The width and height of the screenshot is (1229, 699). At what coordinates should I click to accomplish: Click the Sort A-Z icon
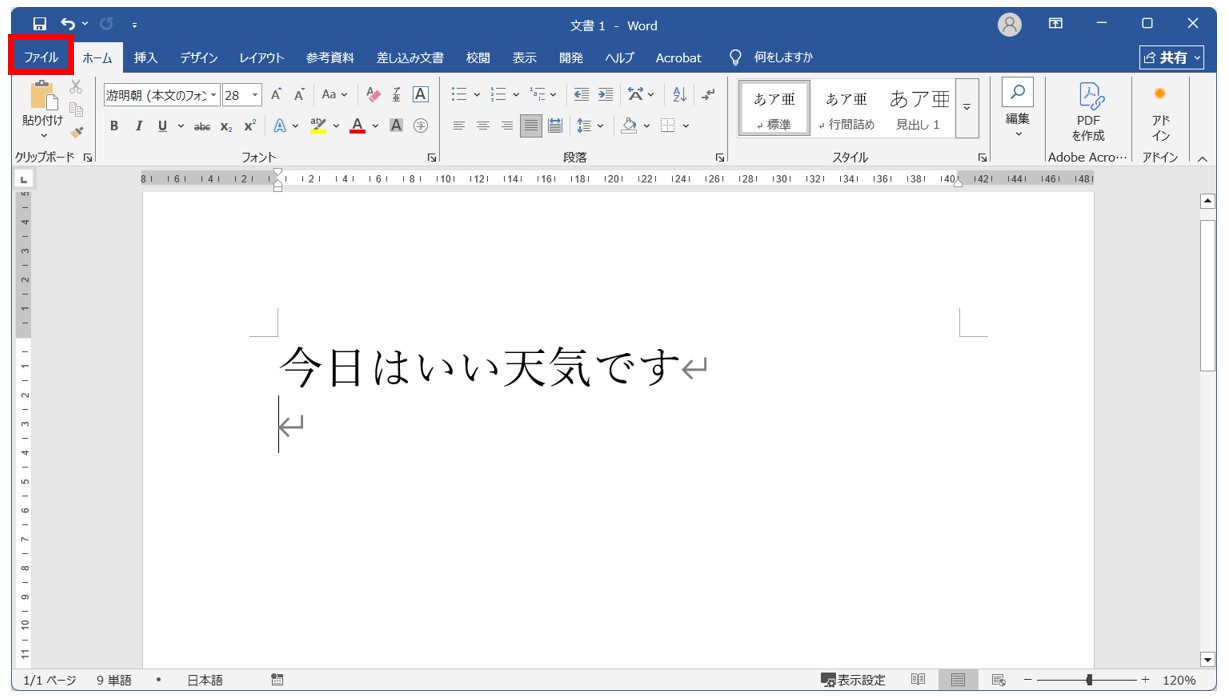pos(680,95)
